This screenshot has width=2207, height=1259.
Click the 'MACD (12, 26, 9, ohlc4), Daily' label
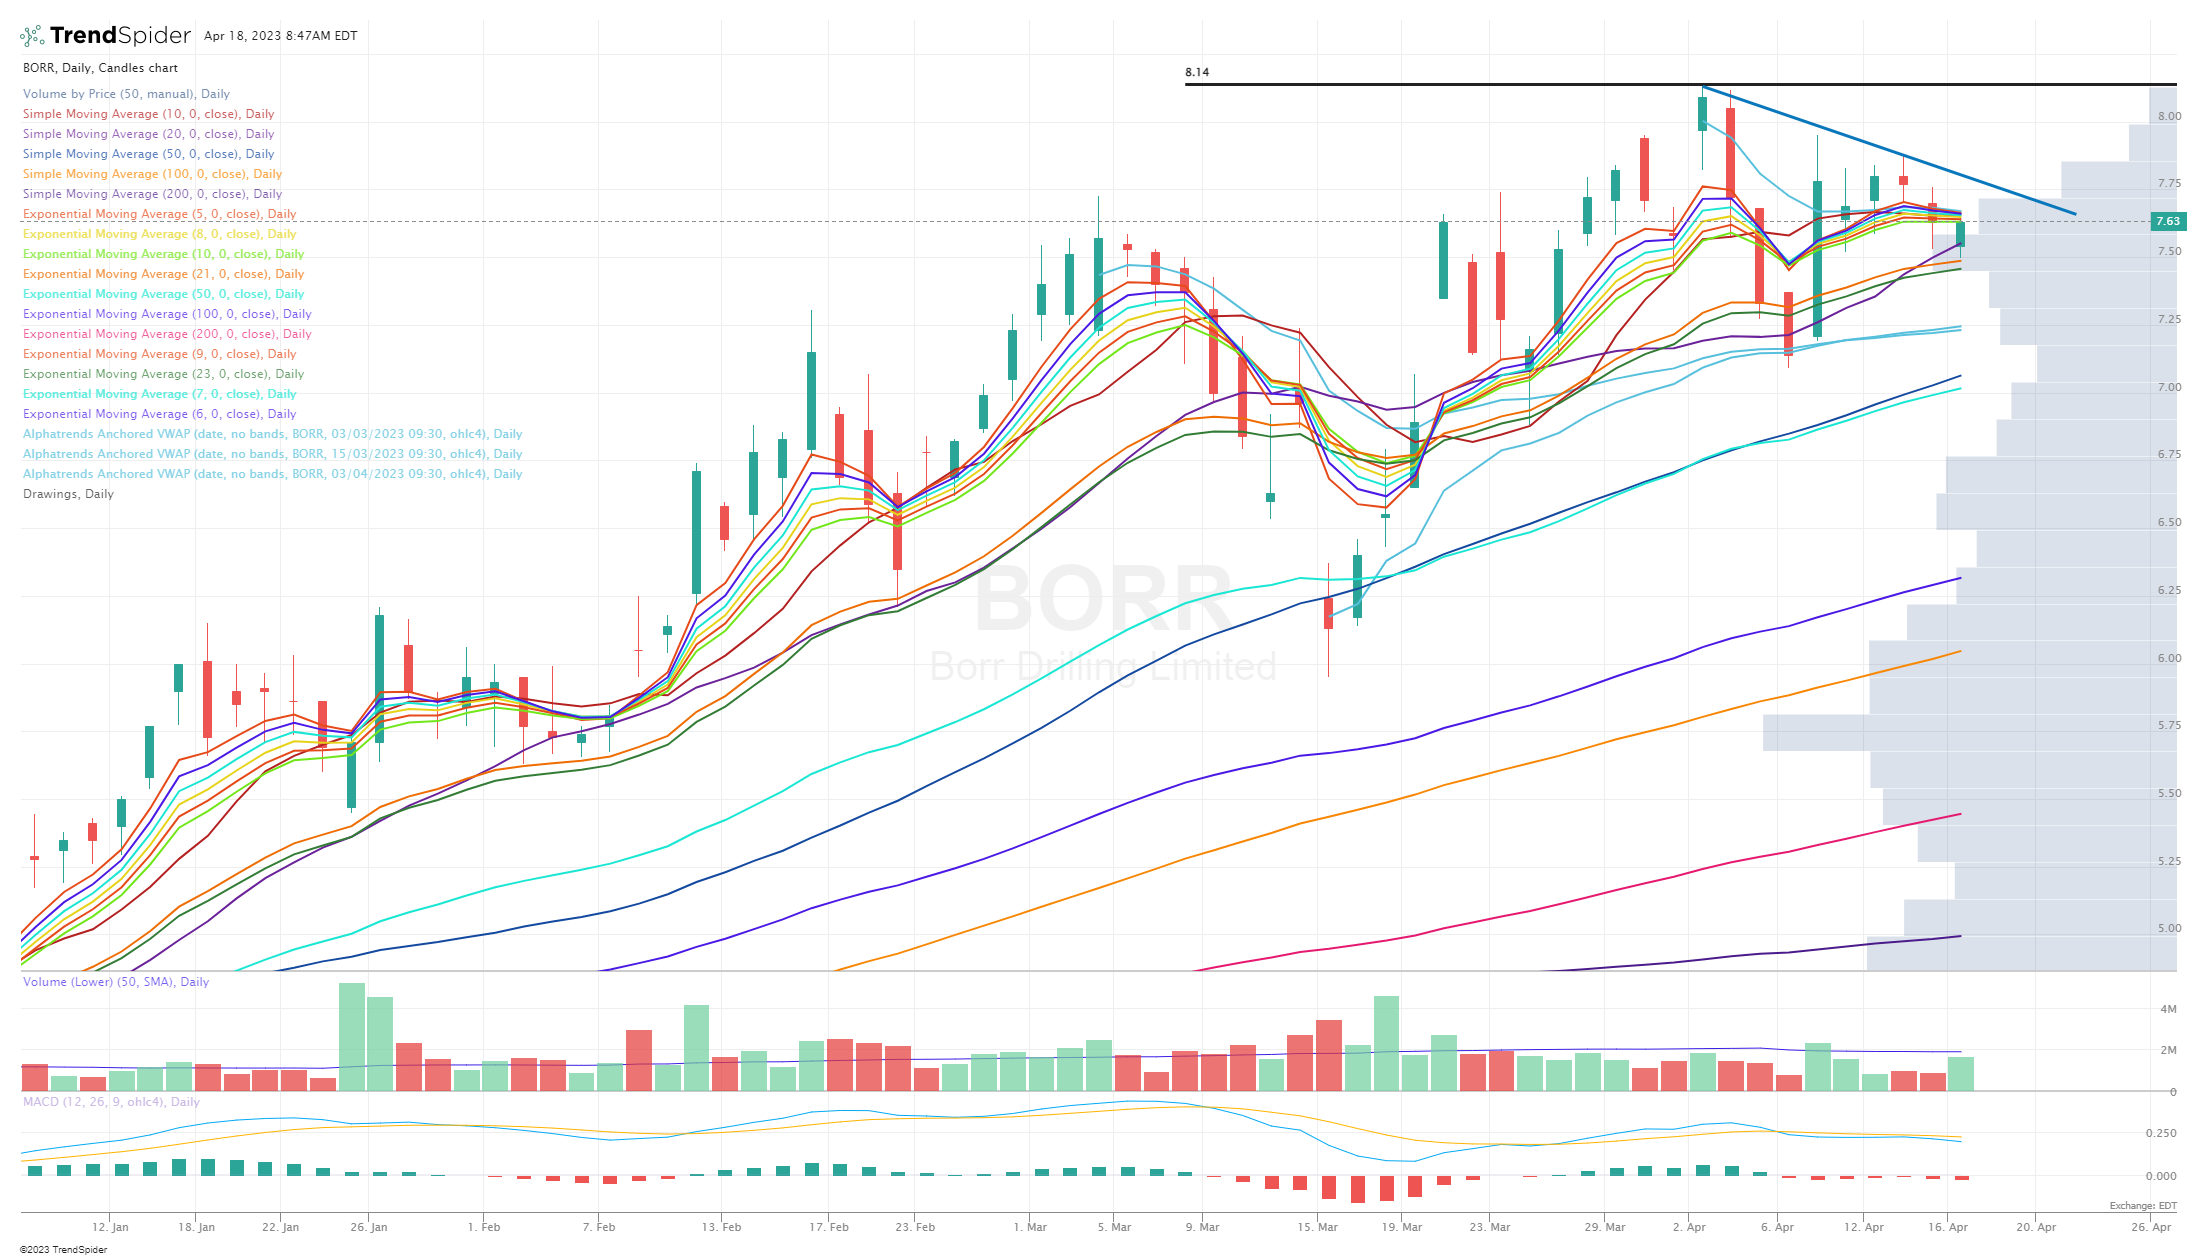pos(111,1102)
